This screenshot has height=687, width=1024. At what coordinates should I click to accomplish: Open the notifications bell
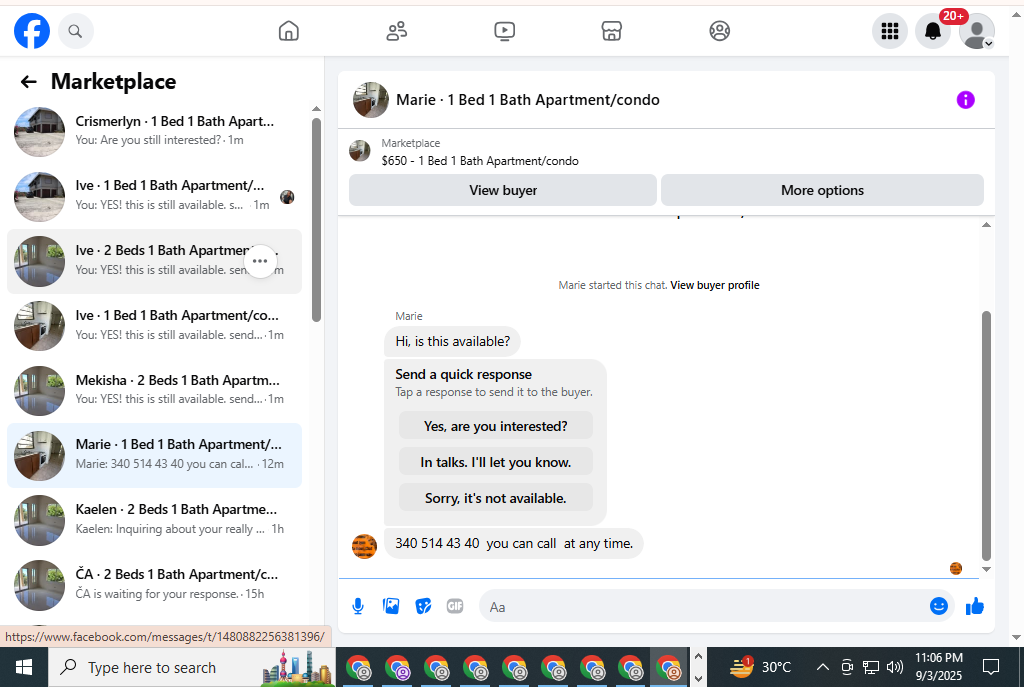[x=933, y=31]
